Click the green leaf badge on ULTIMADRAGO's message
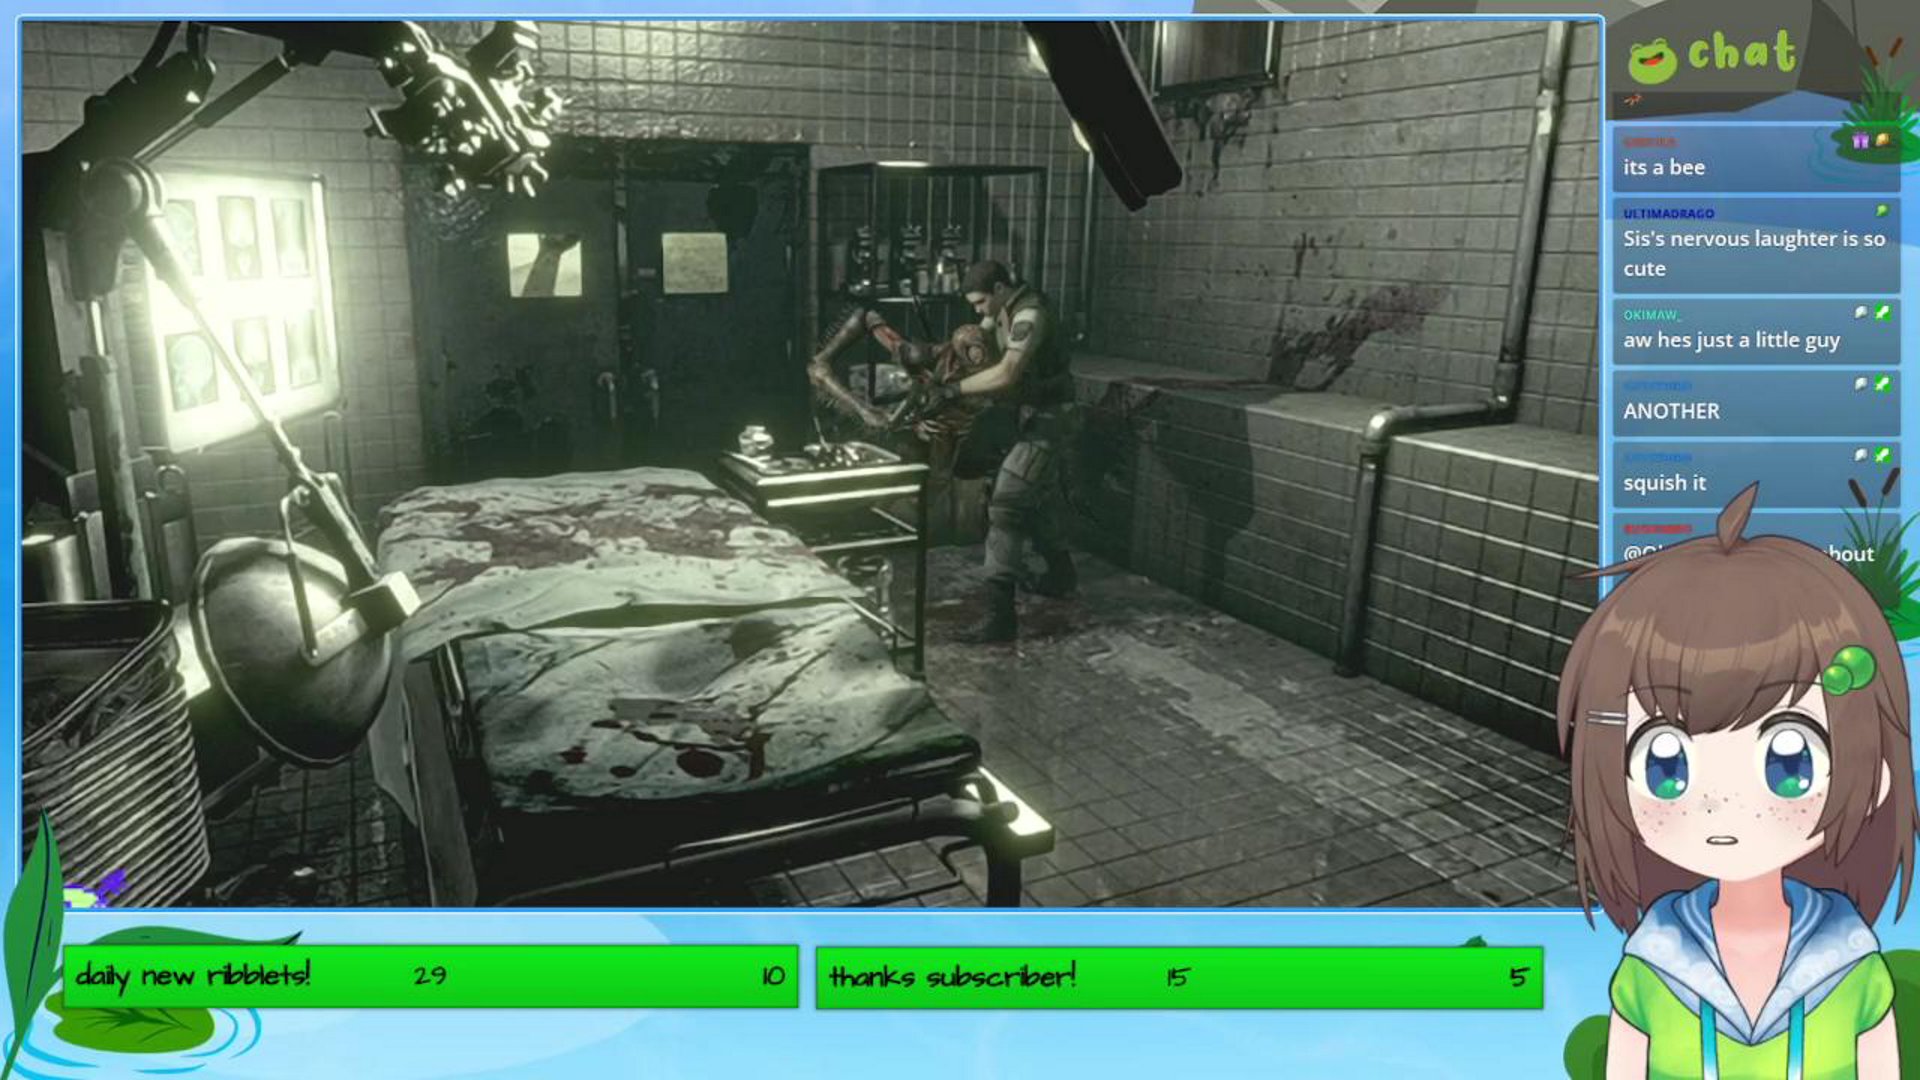The width and height of the screenshot is (1920, 1080). 1882,211
